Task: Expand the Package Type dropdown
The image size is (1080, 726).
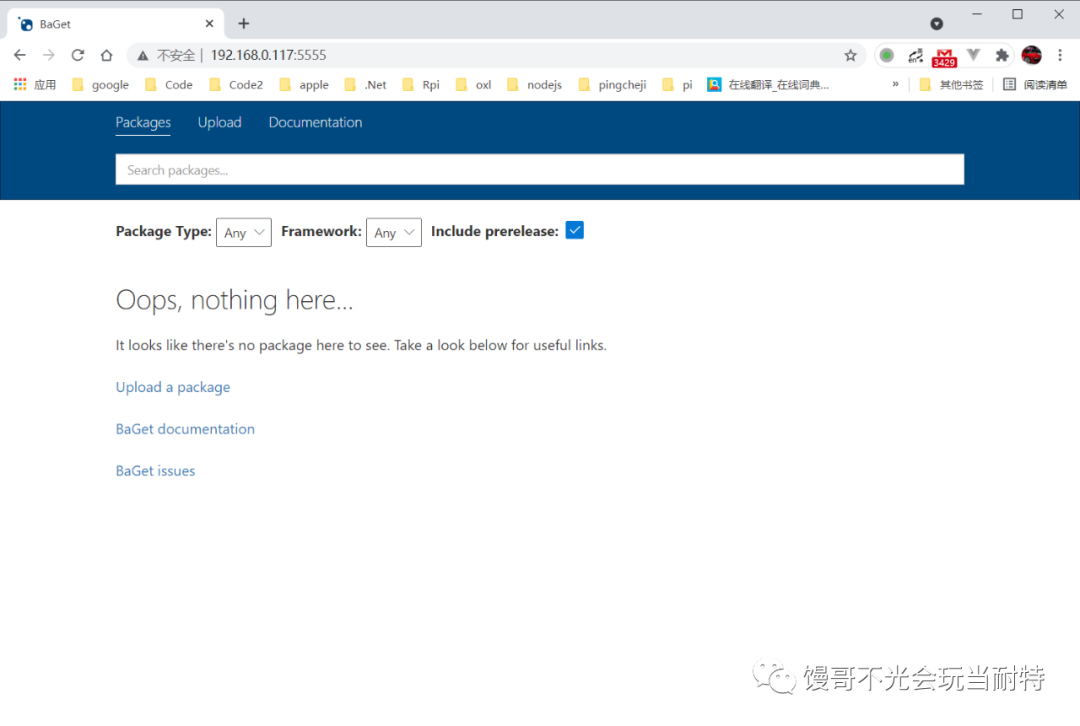Action: point(244,233)
